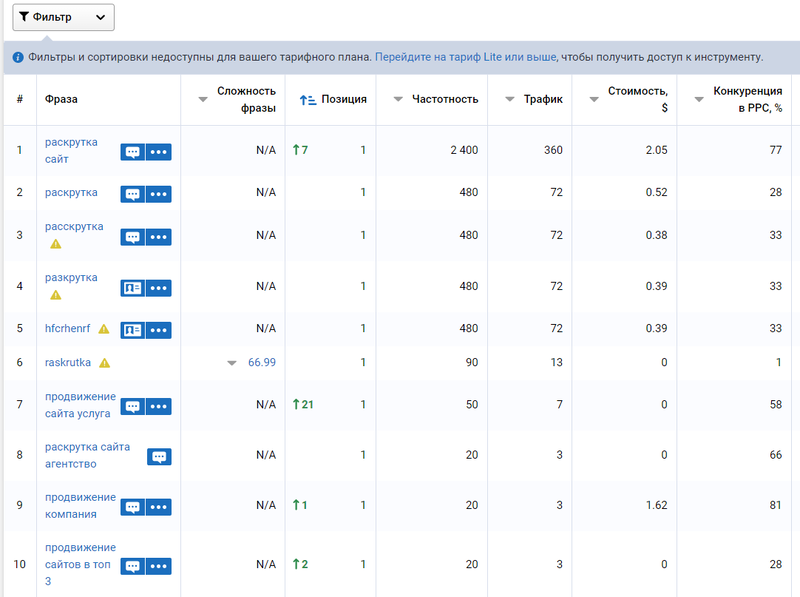Click the speech bubble icon for раскрутка сайт
The image size is (800, 597).
133,152
